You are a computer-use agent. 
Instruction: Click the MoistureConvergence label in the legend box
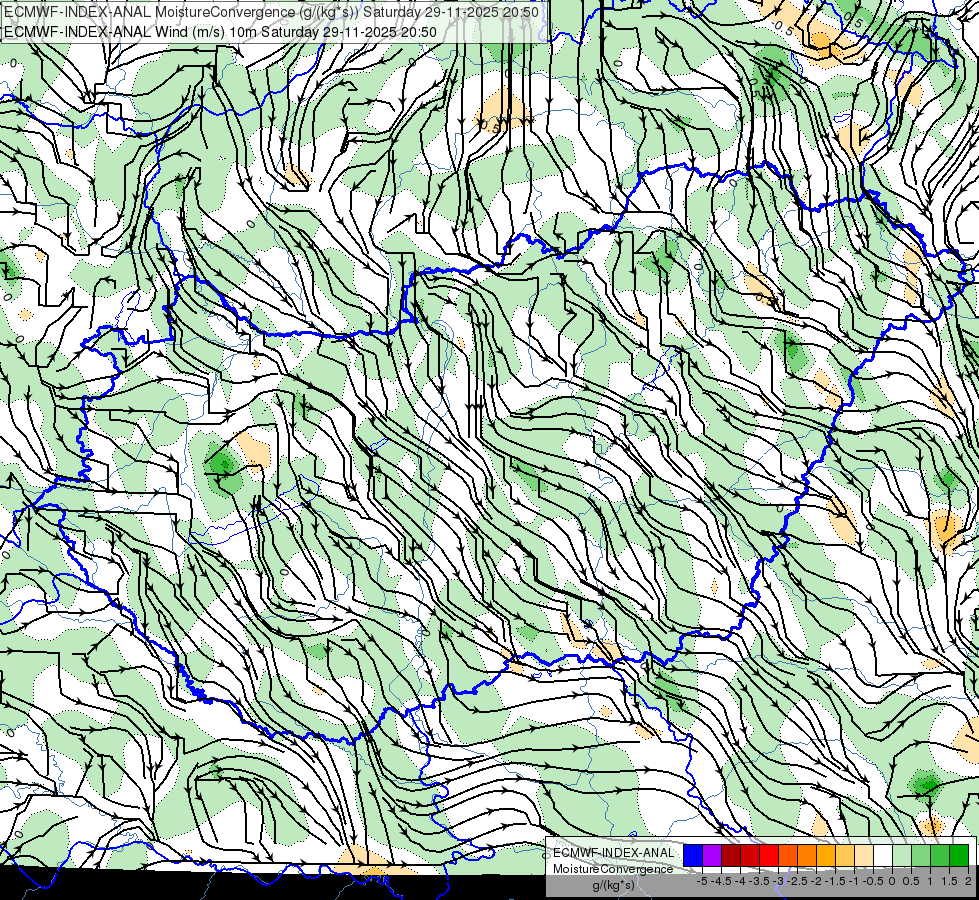(613, 869)
